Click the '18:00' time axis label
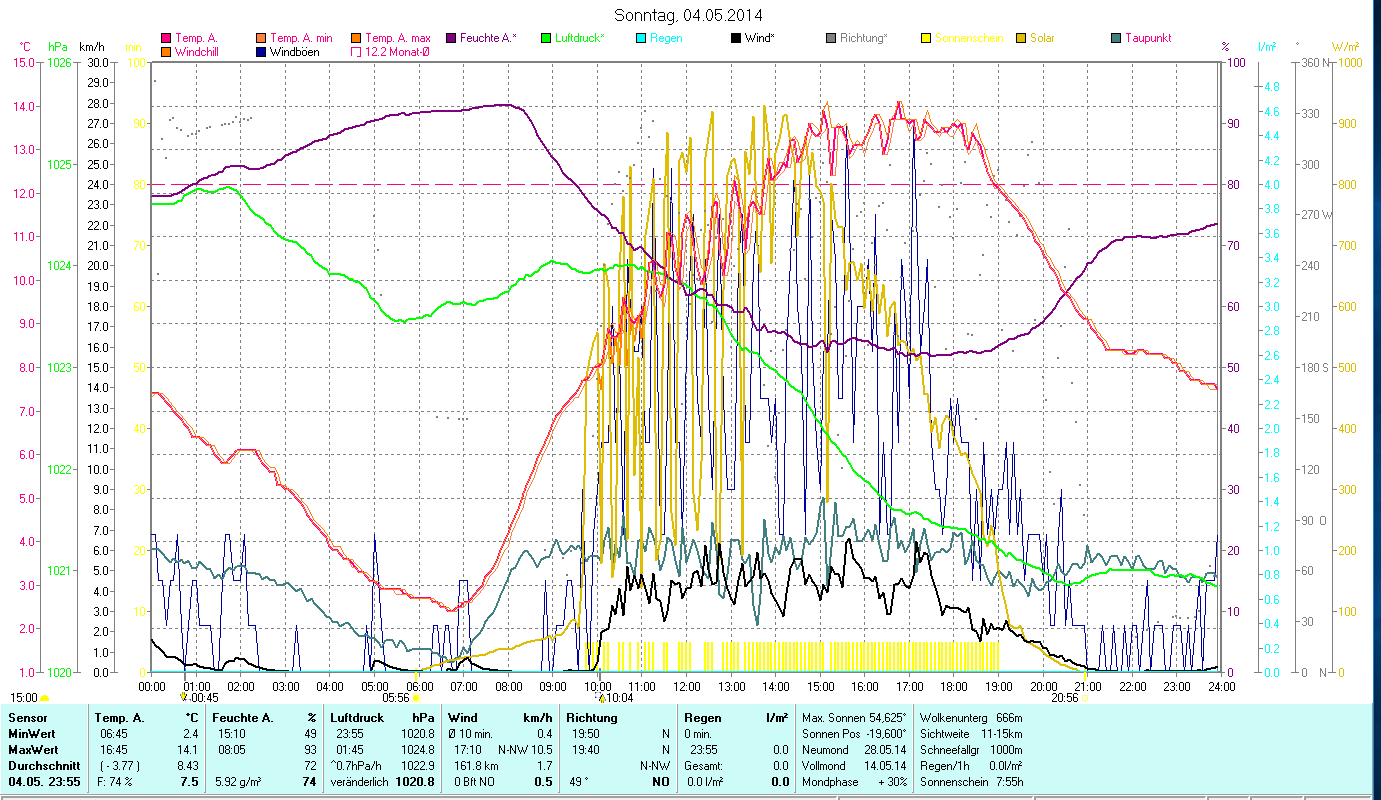 (954, 687)
